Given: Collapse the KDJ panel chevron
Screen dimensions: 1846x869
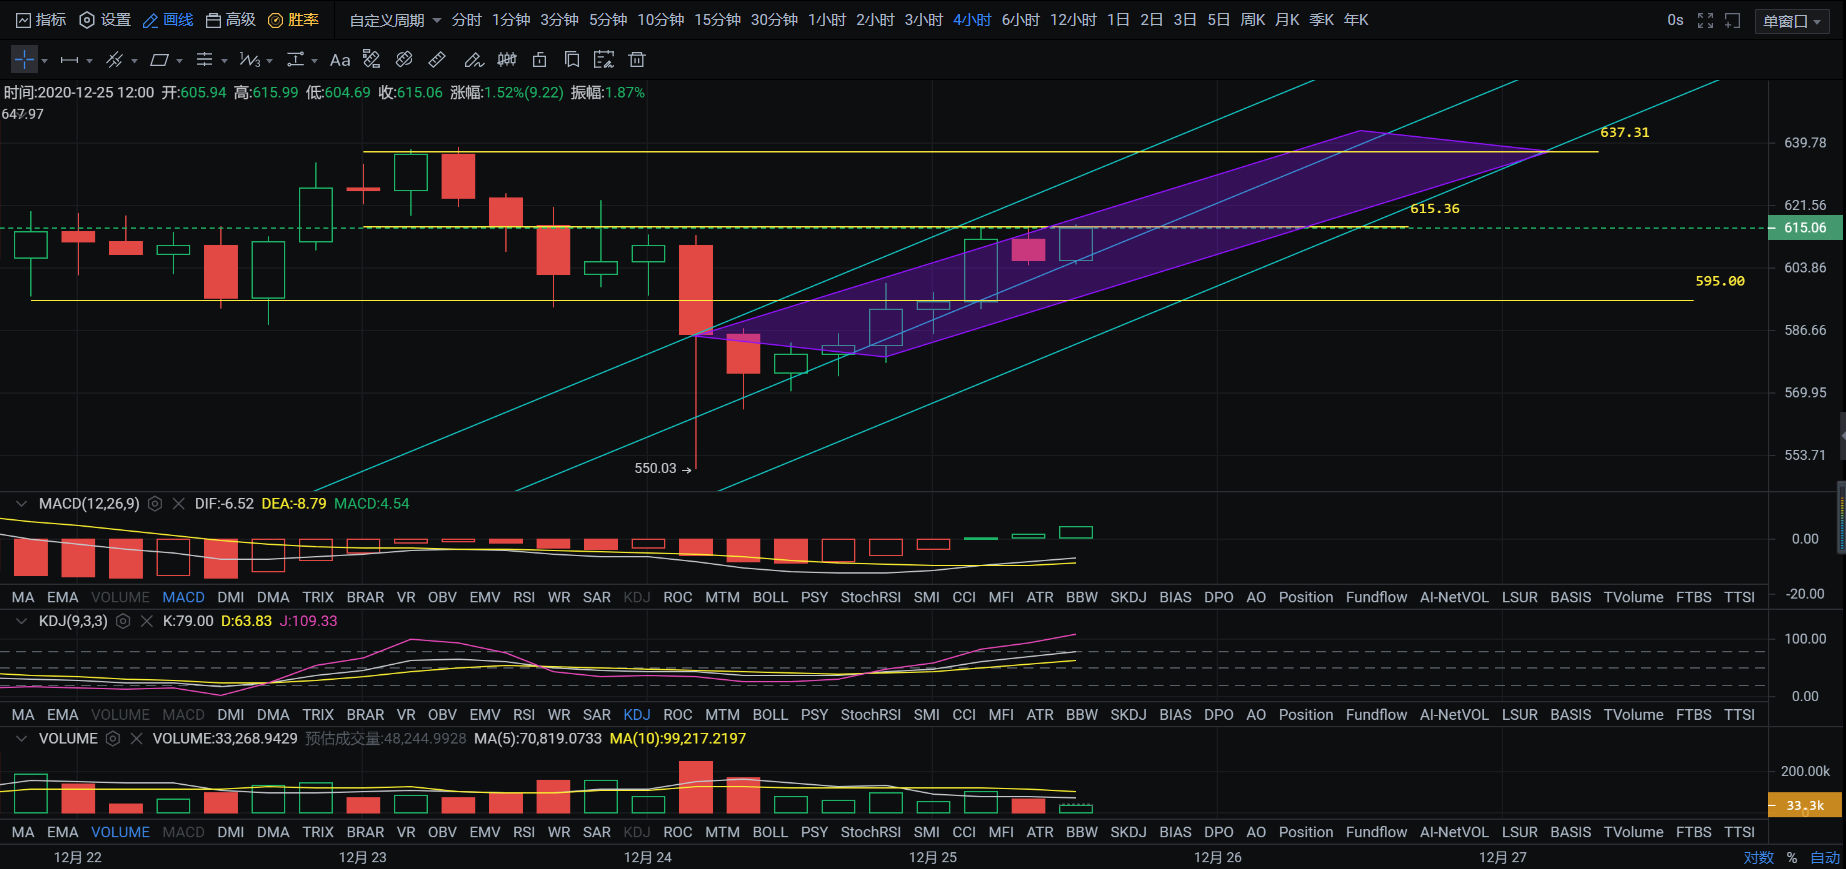Looking at the screenshot, I should click(x=21, y=621).
